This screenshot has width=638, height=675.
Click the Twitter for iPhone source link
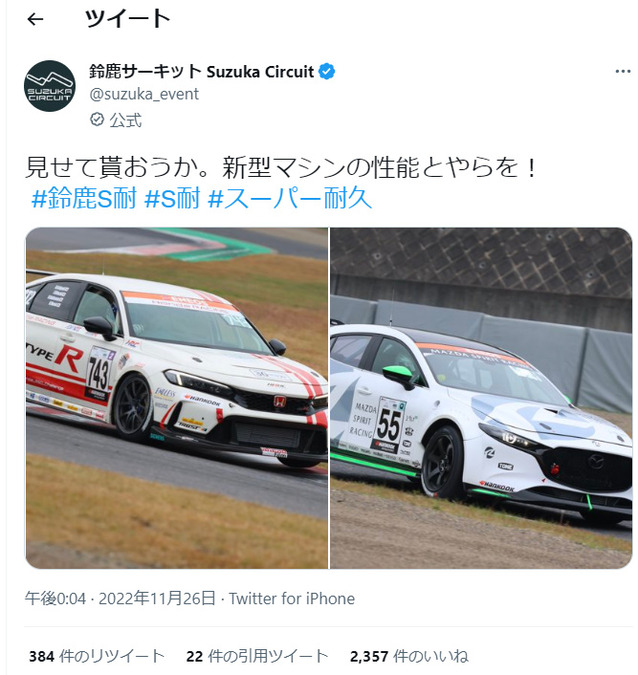tap(292, 598)
